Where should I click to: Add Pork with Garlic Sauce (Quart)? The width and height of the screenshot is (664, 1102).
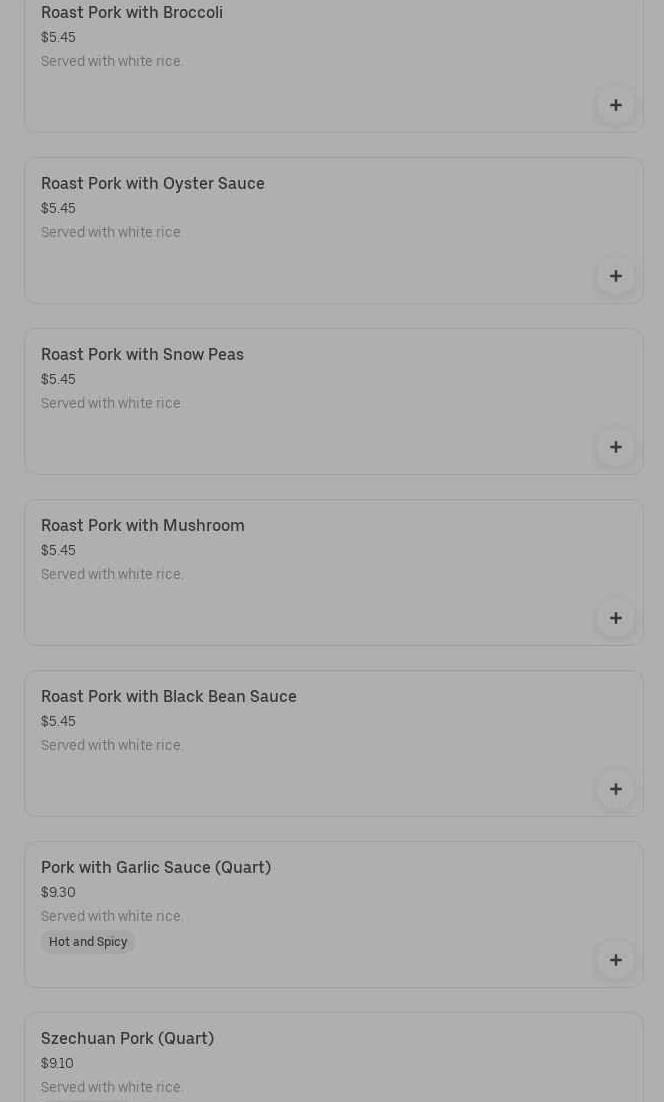coord(615,960)
